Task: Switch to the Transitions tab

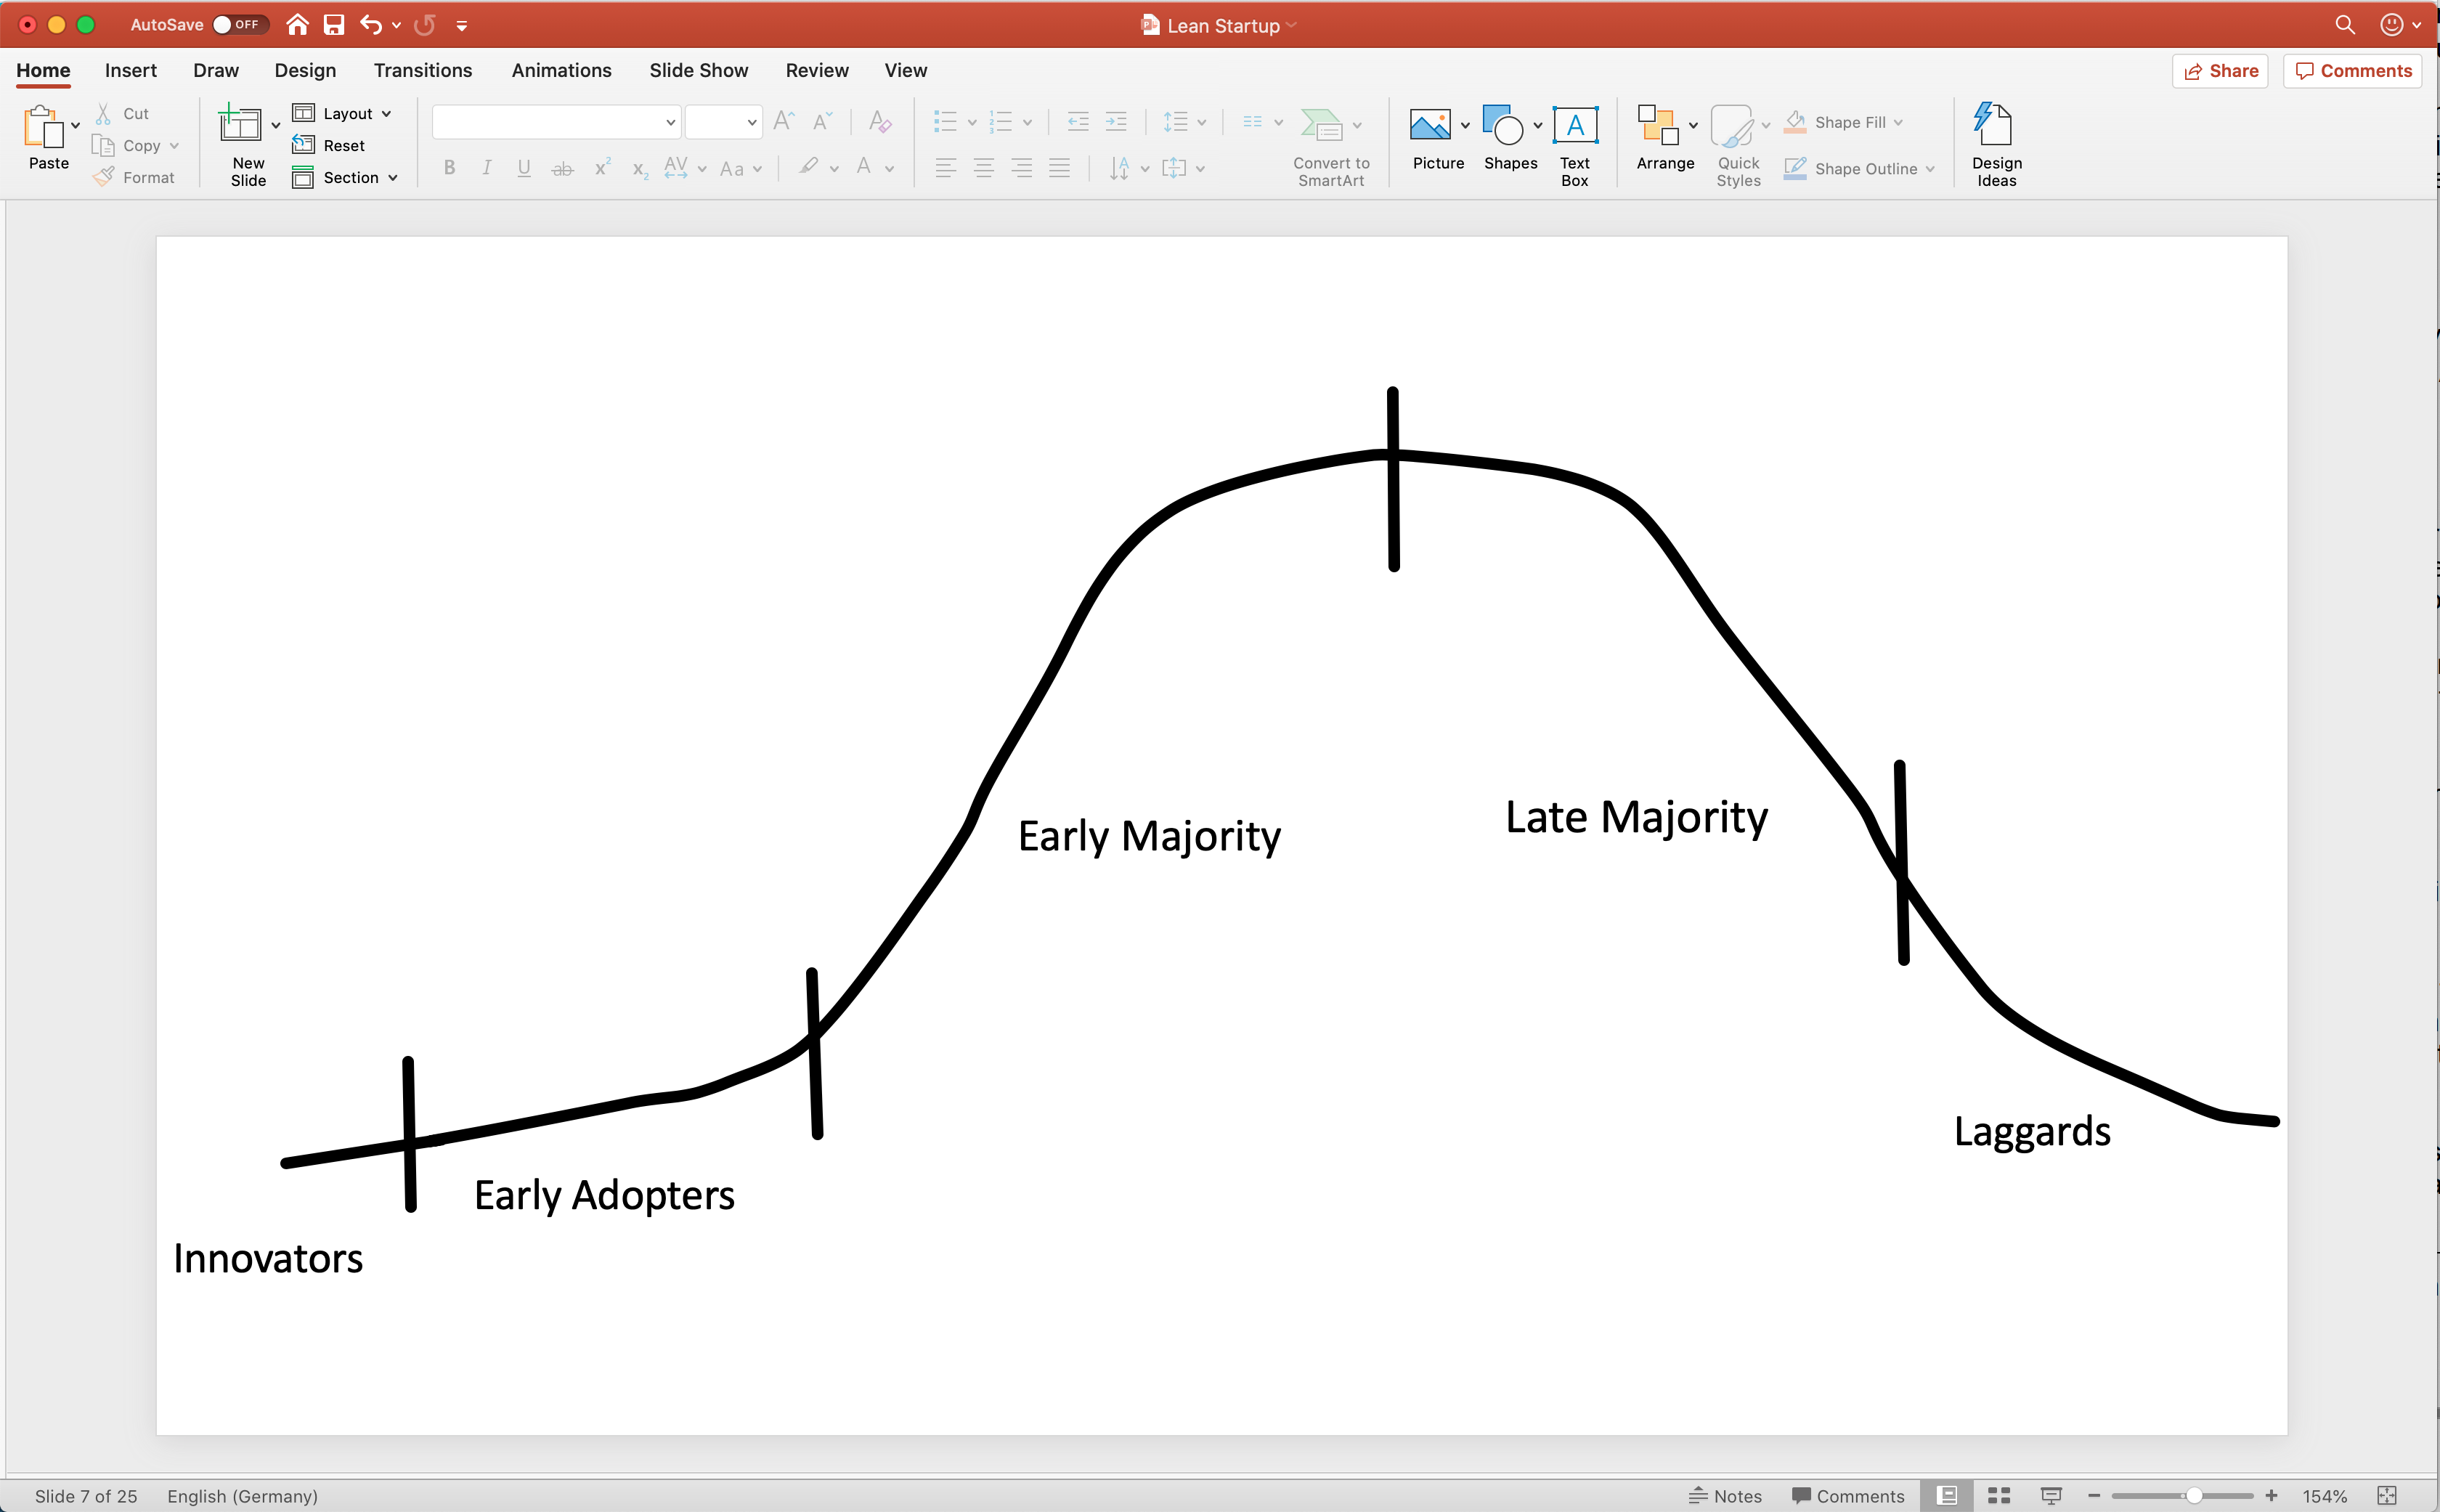Action: (422, 71)
